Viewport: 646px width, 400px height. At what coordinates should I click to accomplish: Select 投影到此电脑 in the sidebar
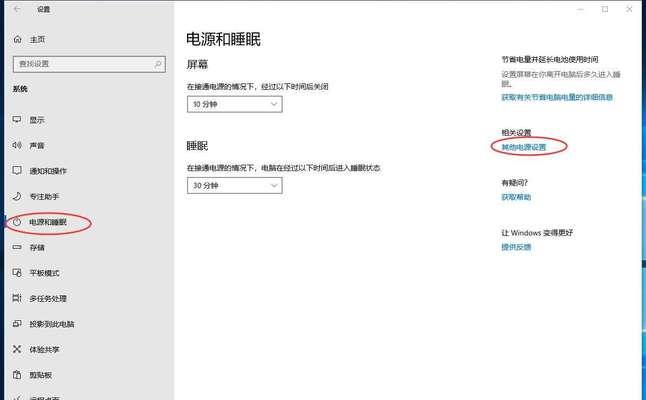(52, 324)
